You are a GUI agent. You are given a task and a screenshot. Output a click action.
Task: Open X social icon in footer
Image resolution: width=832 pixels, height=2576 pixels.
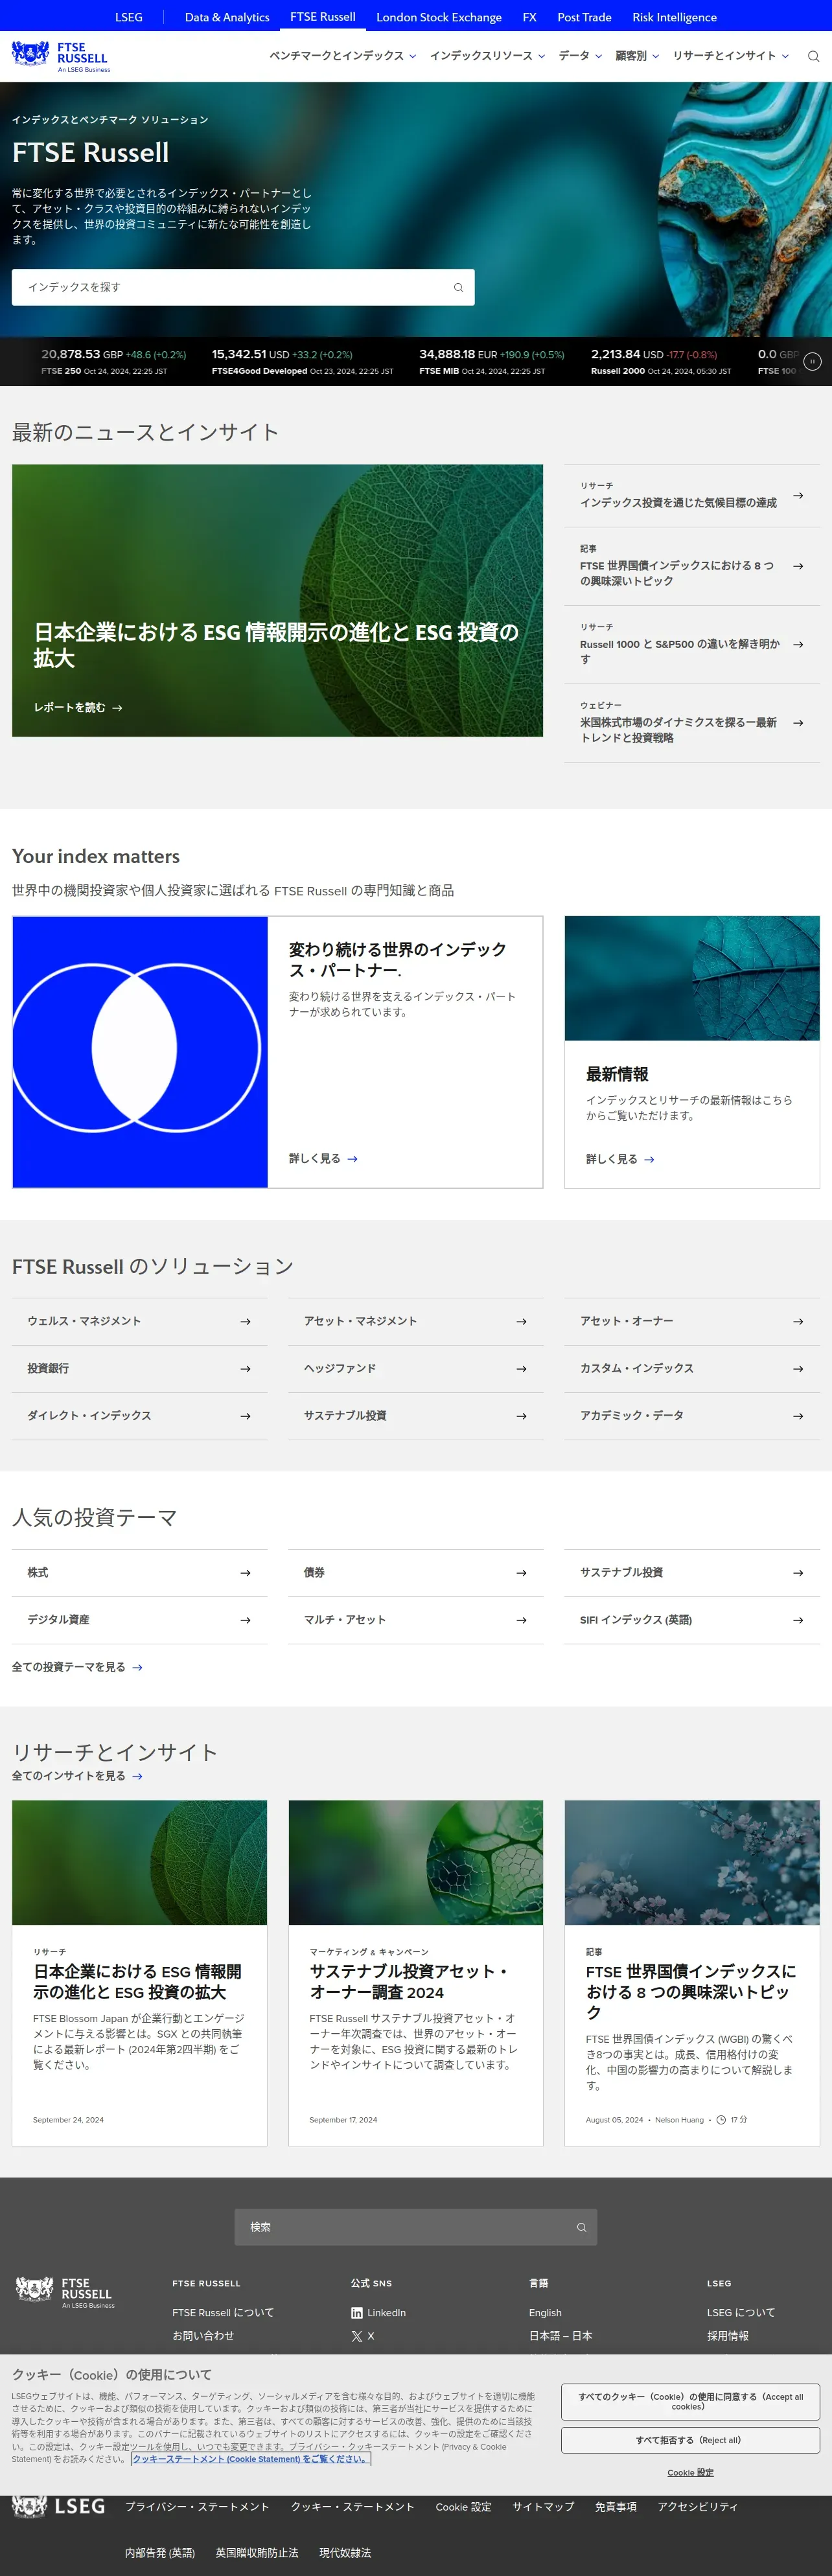tap(357, 2336)
